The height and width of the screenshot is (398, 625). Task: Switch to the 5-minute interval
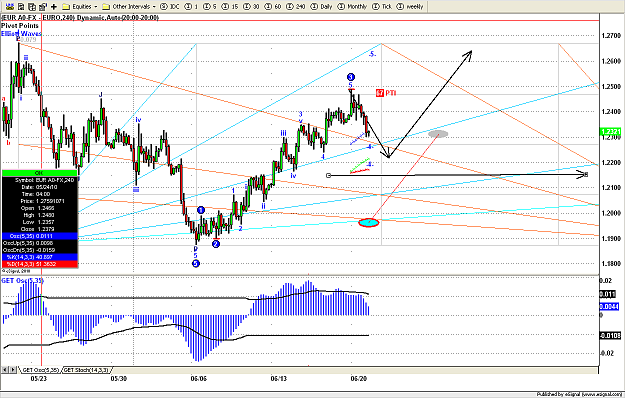210,6
